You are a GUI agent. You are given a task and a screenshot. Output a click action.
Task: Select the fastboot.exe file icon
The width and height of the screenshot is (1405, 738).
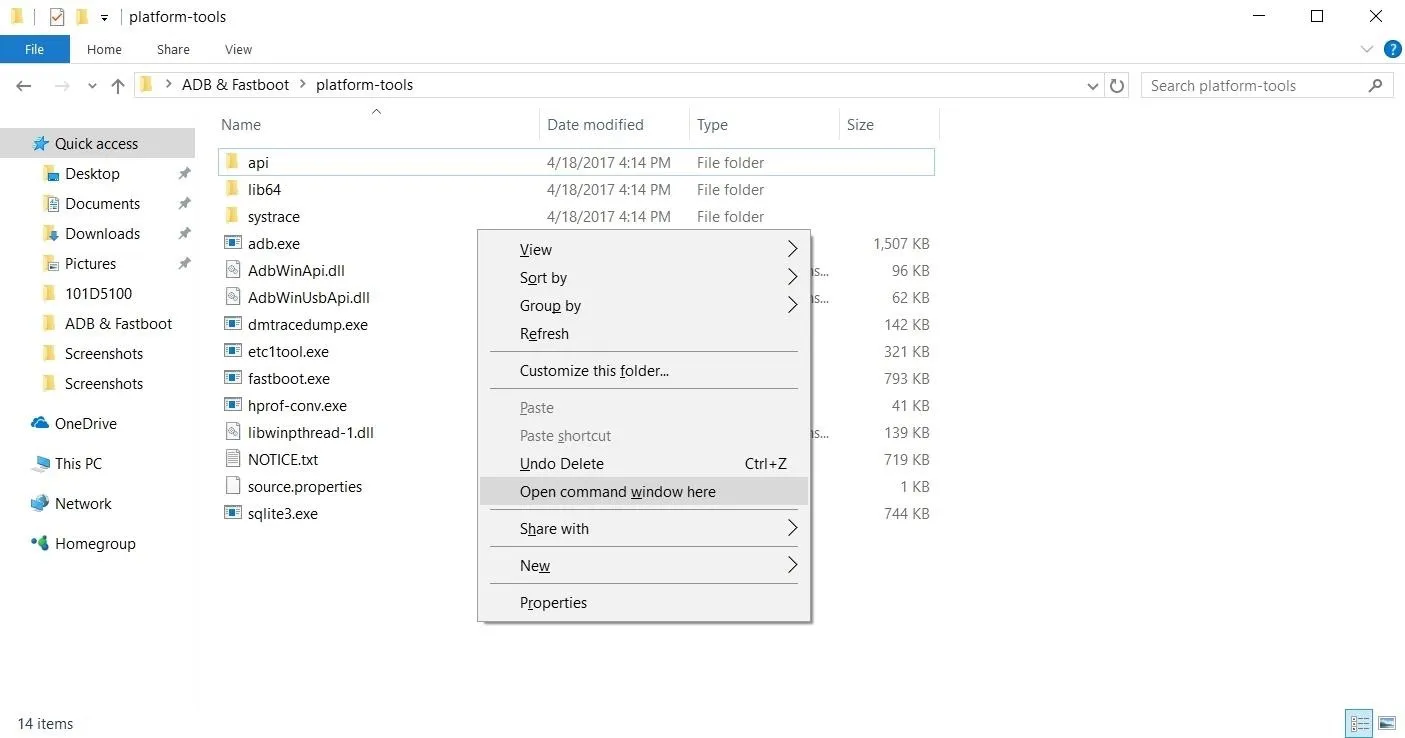pyautogui.click(x=233, y=379)
